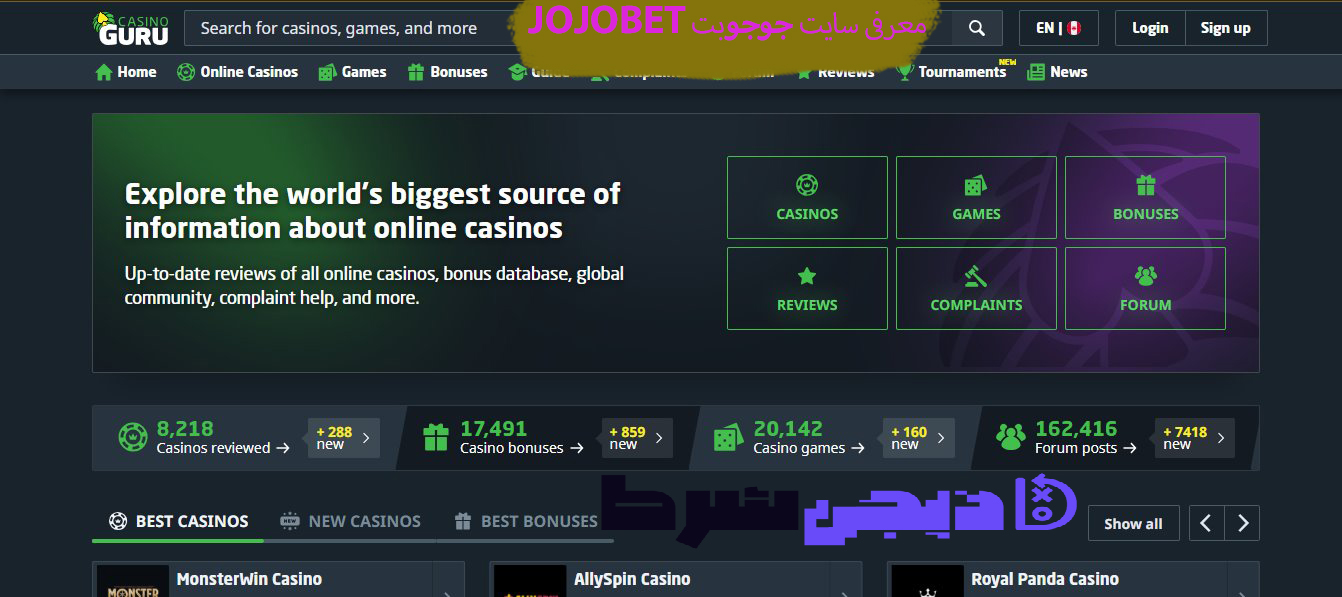Screen dimensions: 1342x597
Task: Click the MonsterWin Casino logo thumbnail
Action: pyautogui.click(x=133, y=582)
